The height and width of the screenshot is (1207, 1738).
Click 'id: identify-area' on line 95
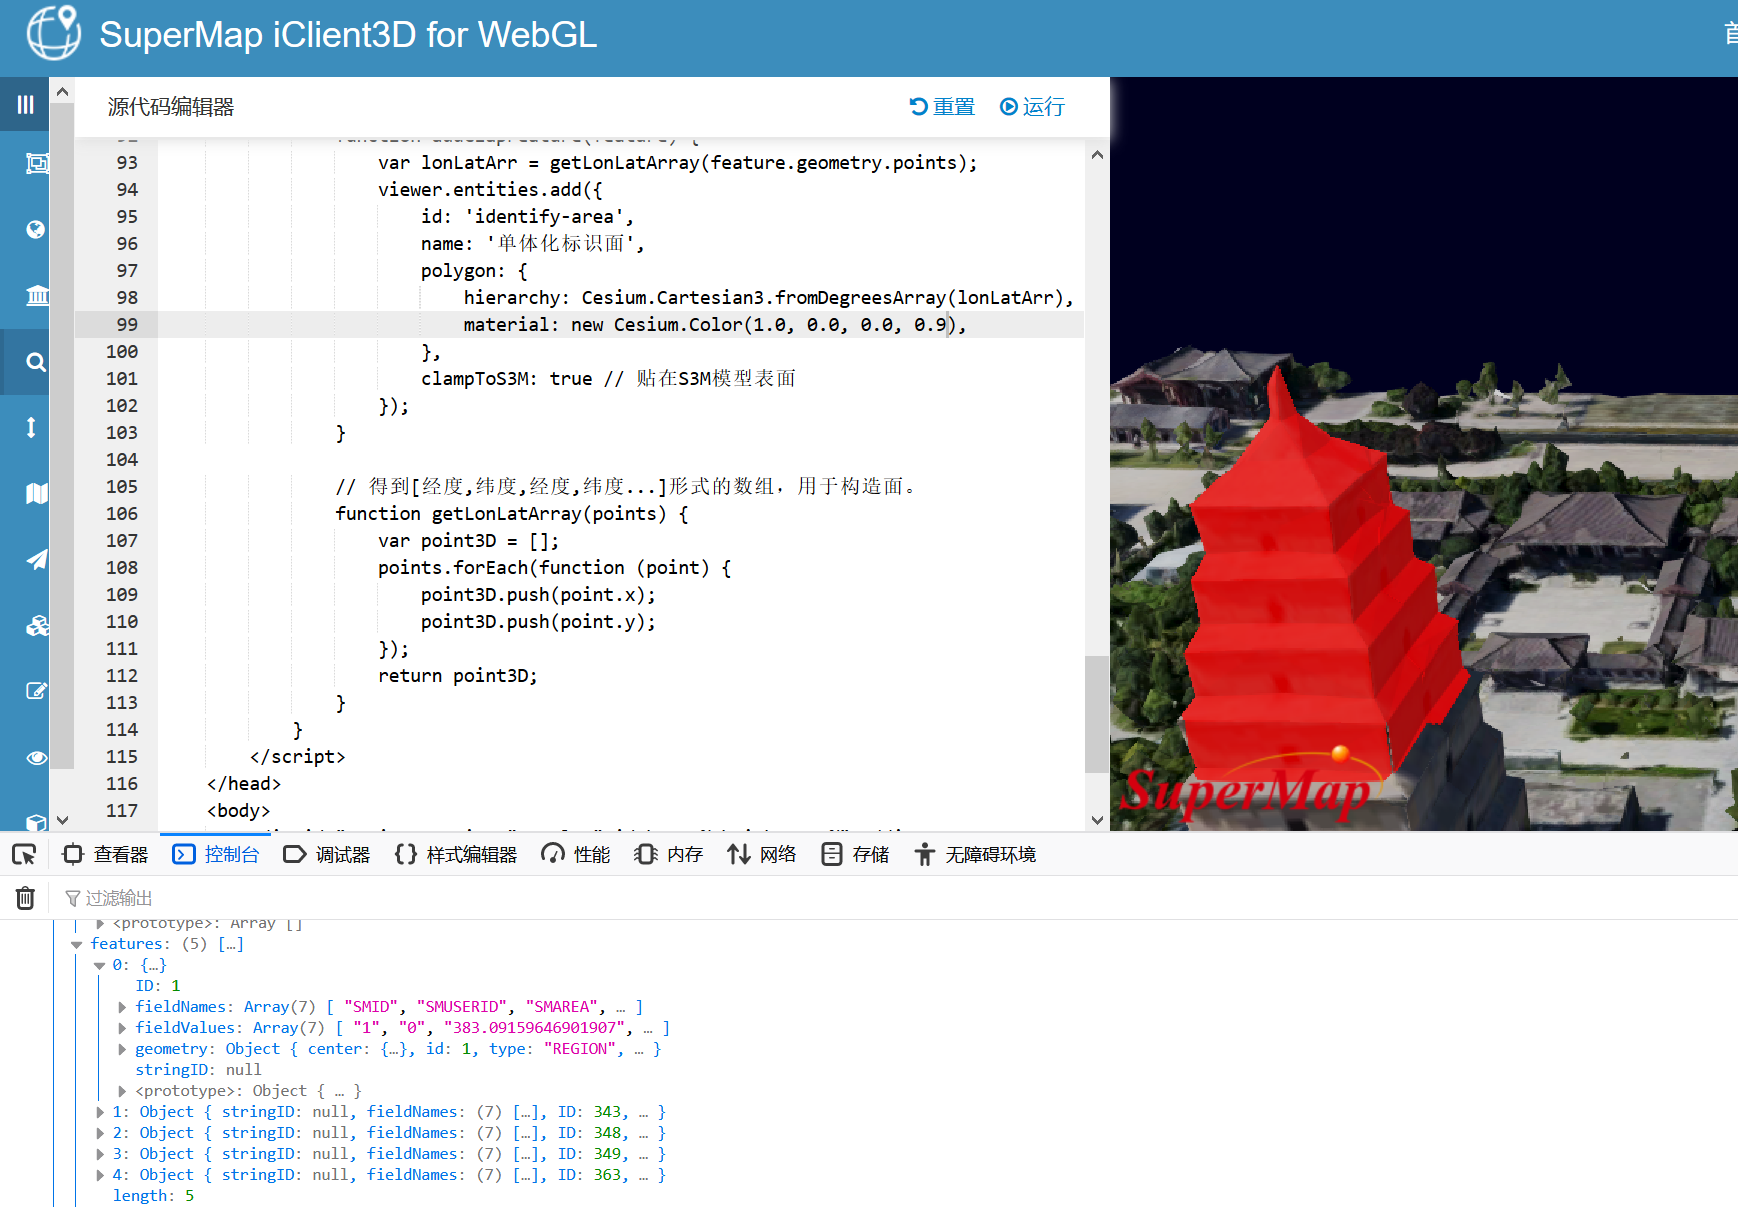[527, 217]
